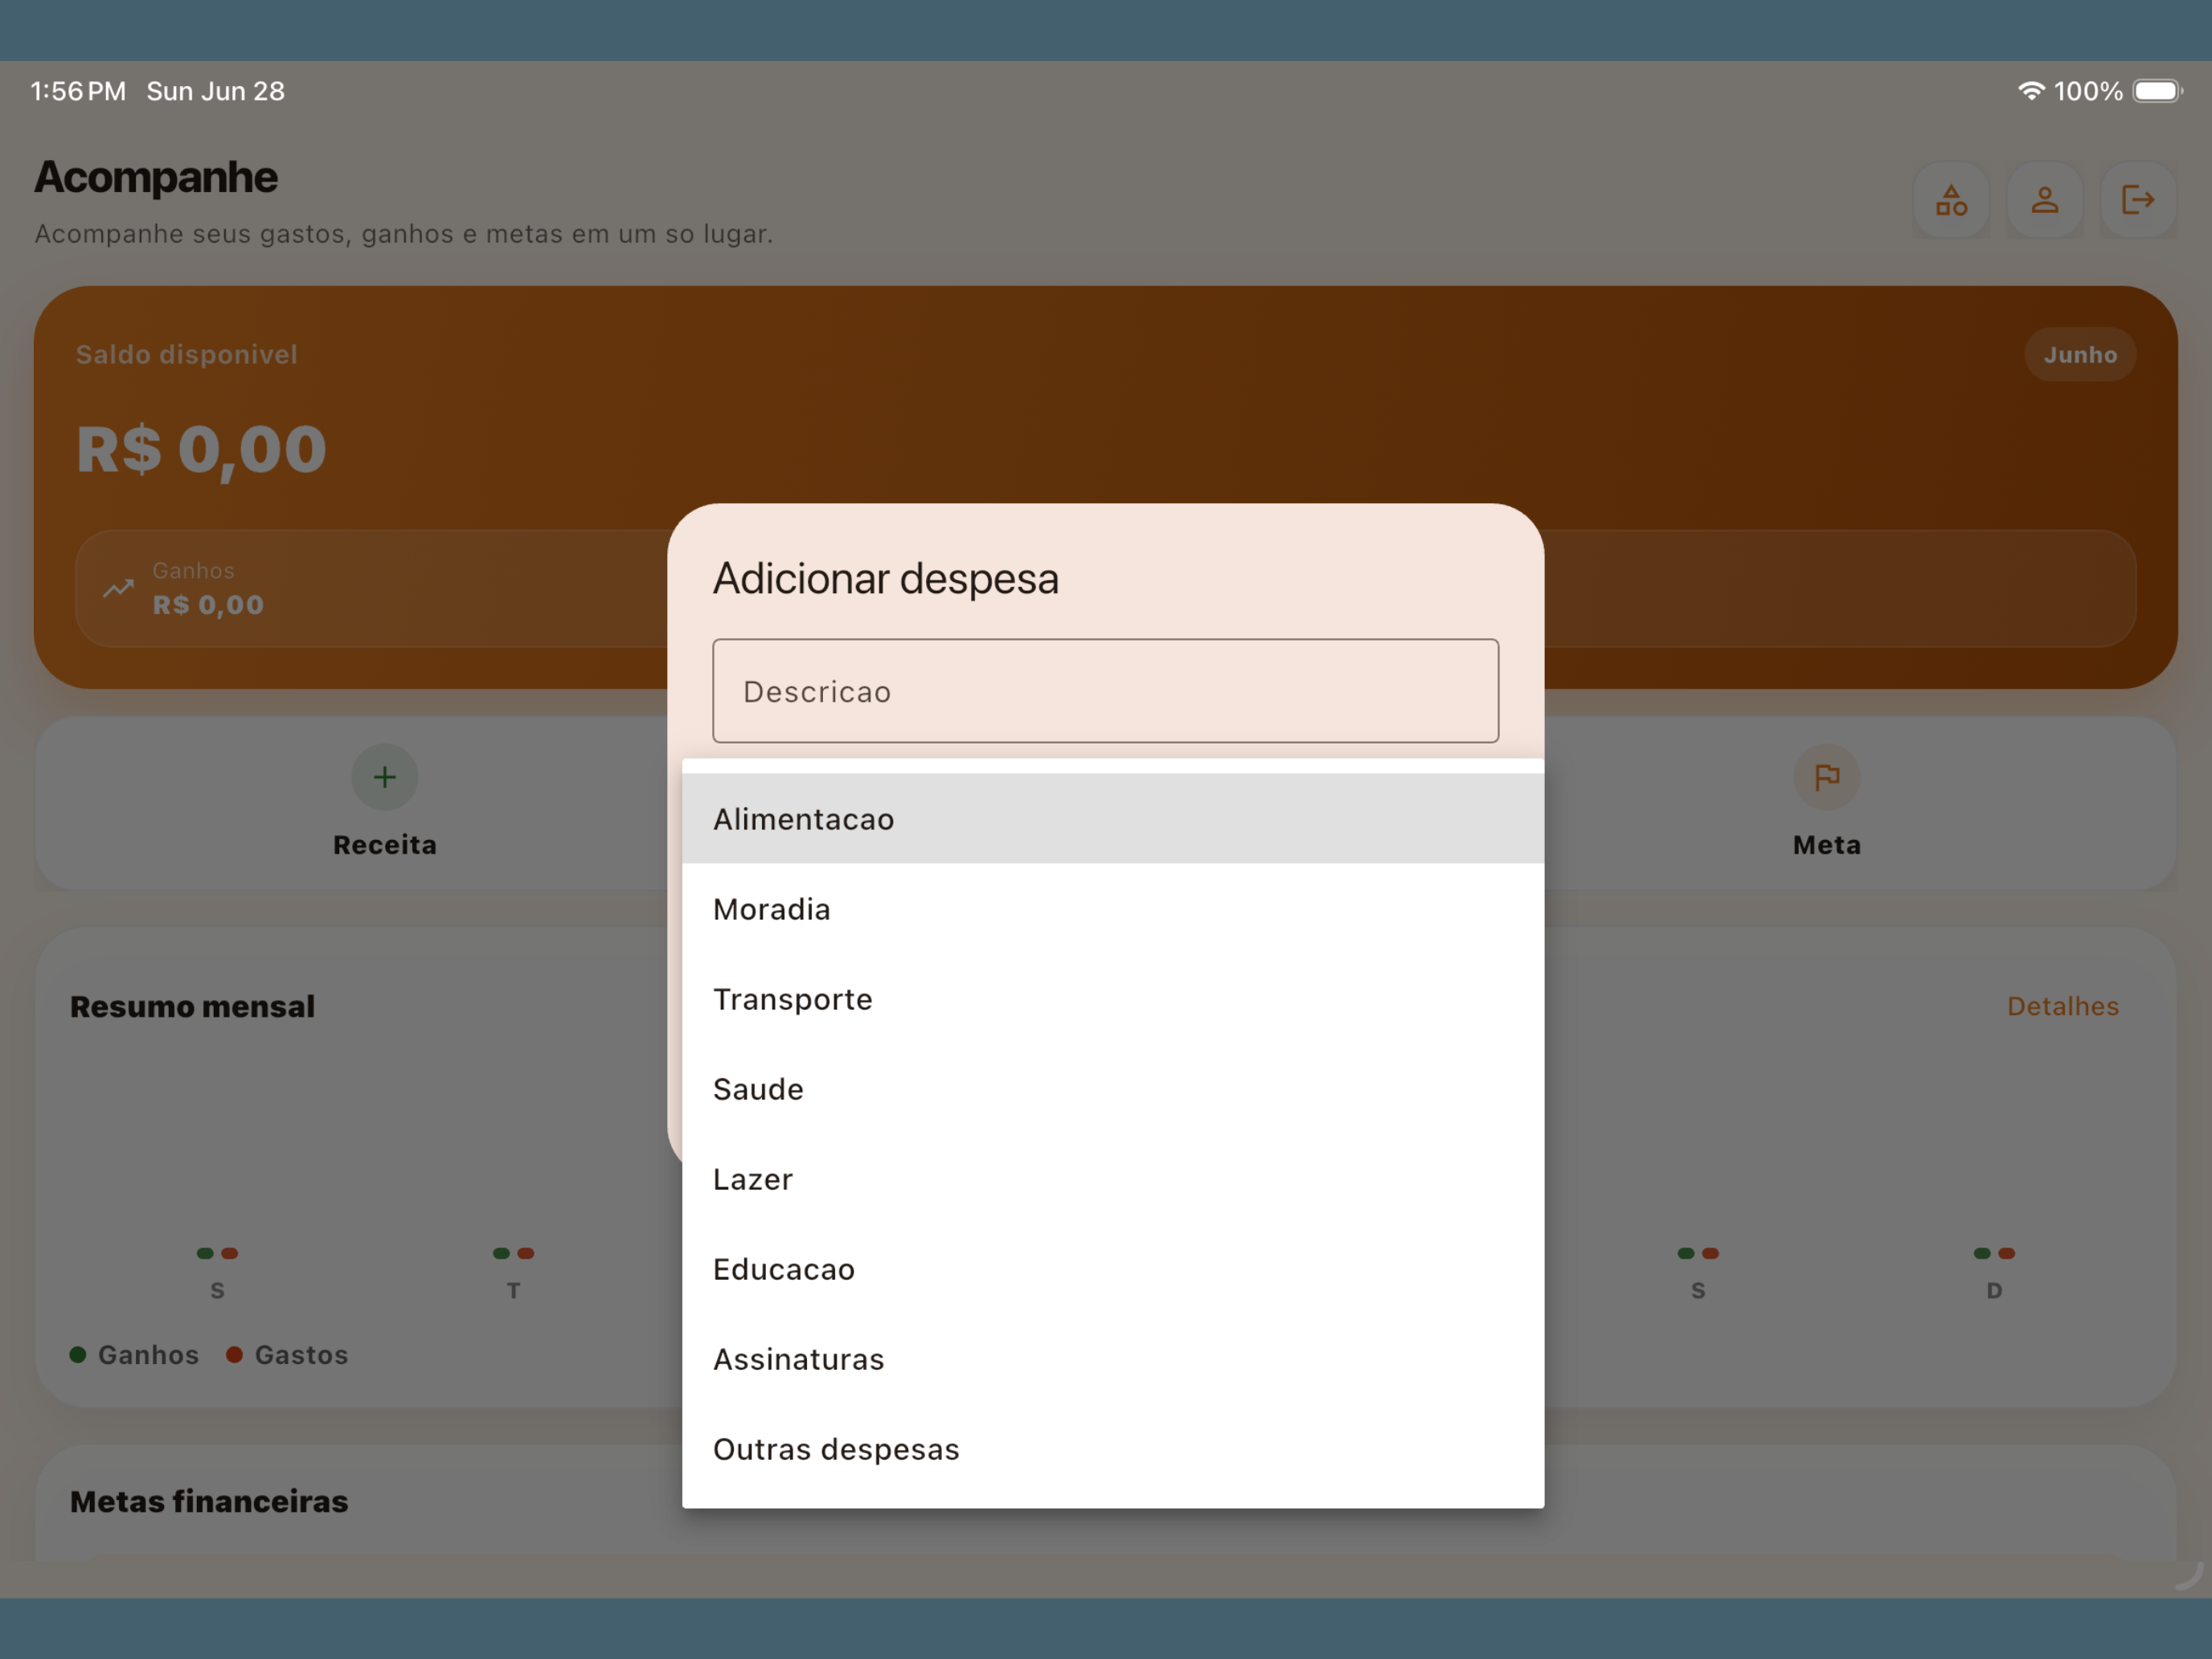Focus the Descricao input field

tap(1105, 691)
